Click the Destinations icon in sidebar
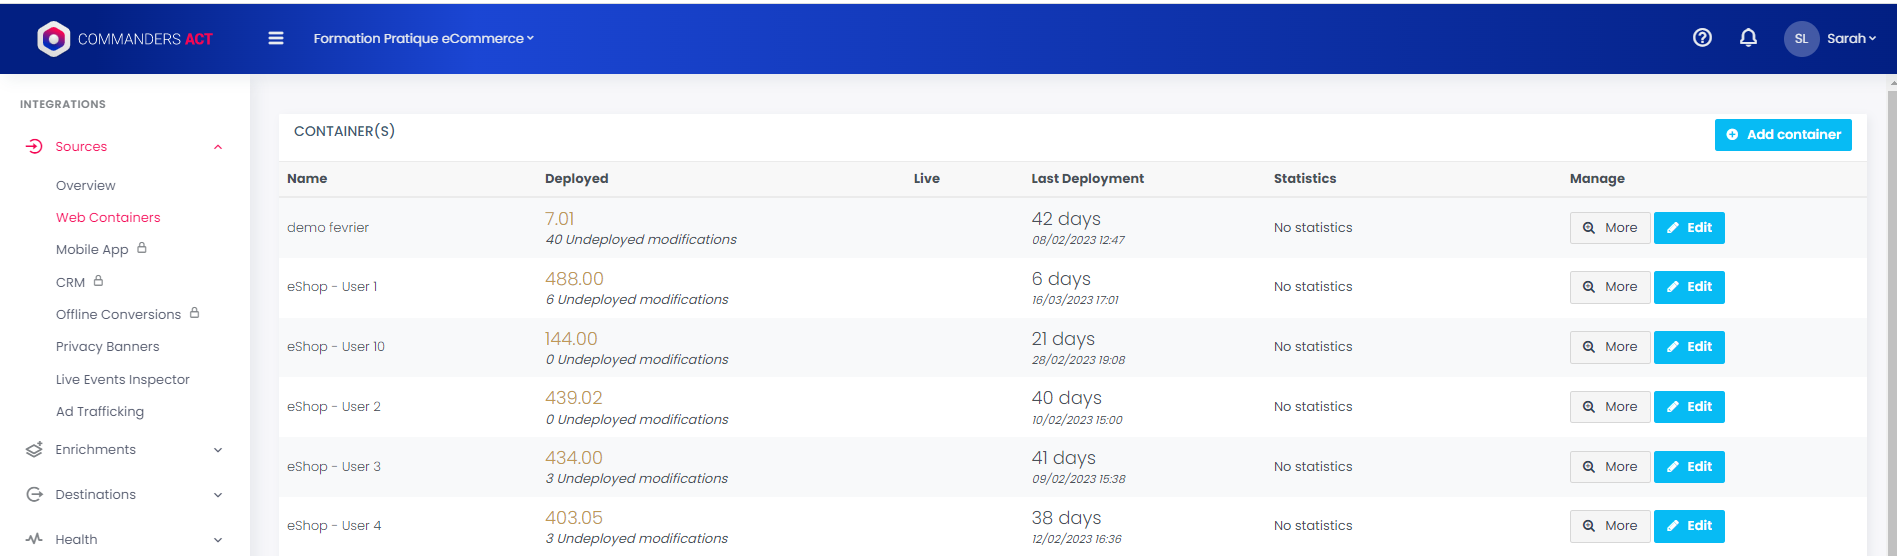The height and width of the screenshot is (556, 1897). (x=34, y=495)
